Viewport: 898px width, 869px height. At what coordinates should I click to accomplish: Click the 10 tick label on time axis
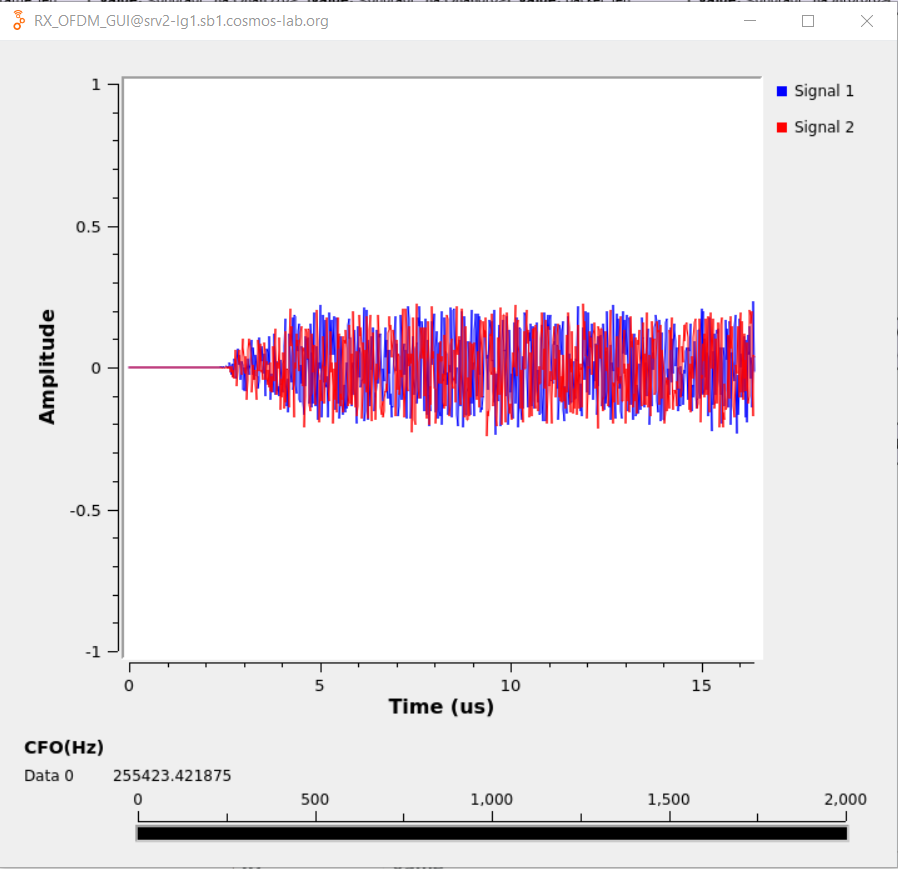(x=510, y=685)
